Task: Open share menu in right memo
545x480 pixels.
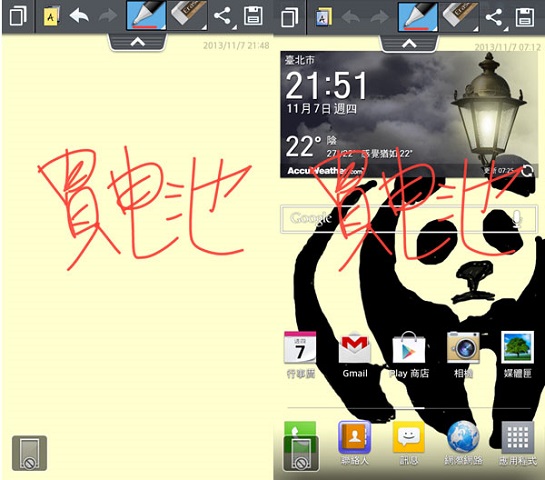Action: click(x=495, y=17)
